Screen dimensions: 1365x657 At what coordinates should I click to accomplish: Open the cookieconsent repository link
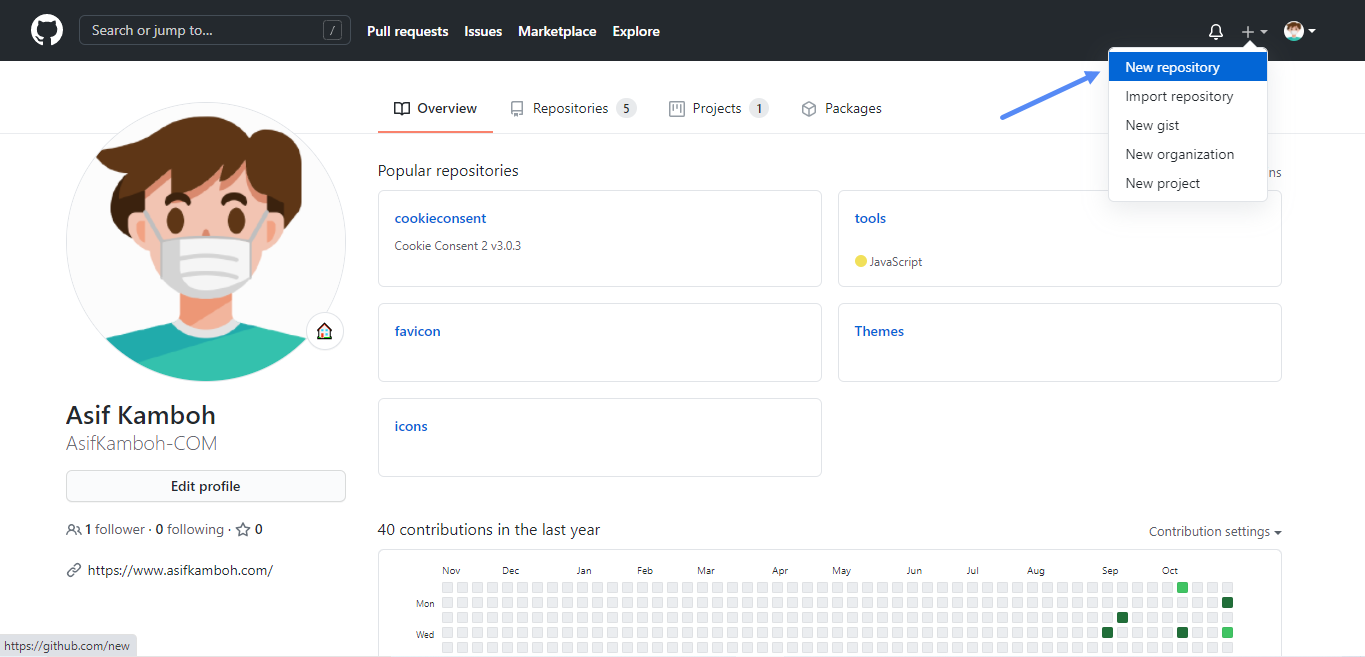point(440,217)
